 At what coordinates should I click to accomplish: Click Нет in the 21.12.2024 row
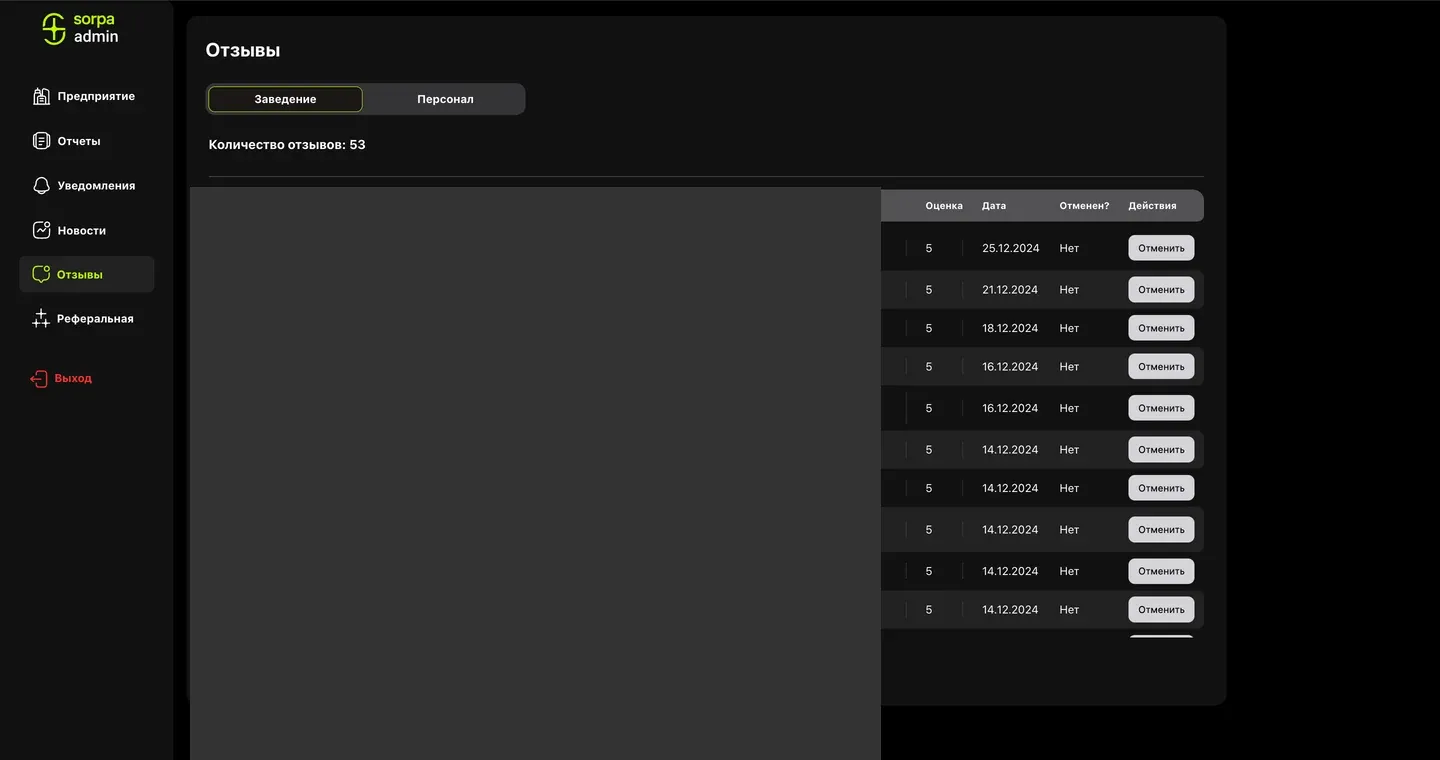1069,290
